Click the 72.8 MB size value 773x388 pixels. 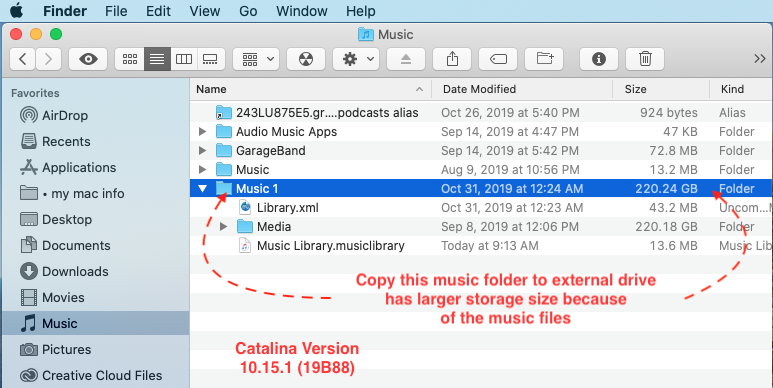tap(672, 151)
